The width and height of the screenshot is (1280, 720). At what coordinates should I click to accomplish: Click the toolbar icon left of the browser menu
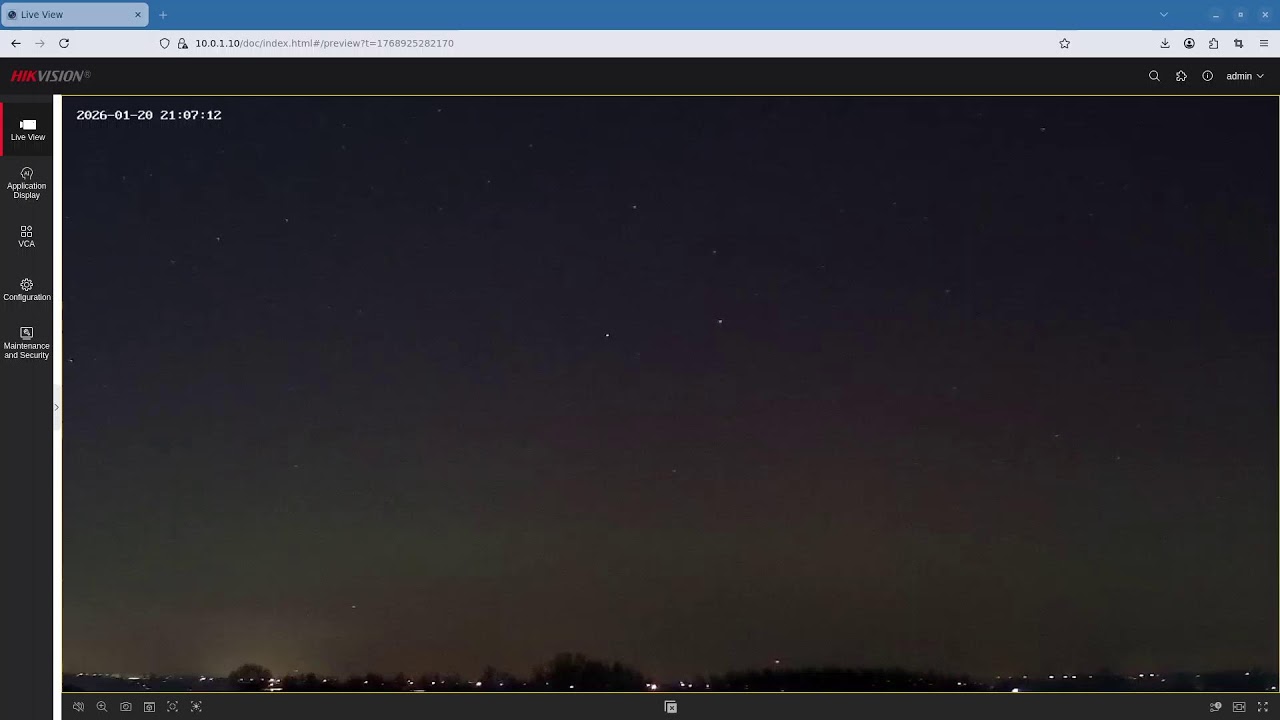1238,43
